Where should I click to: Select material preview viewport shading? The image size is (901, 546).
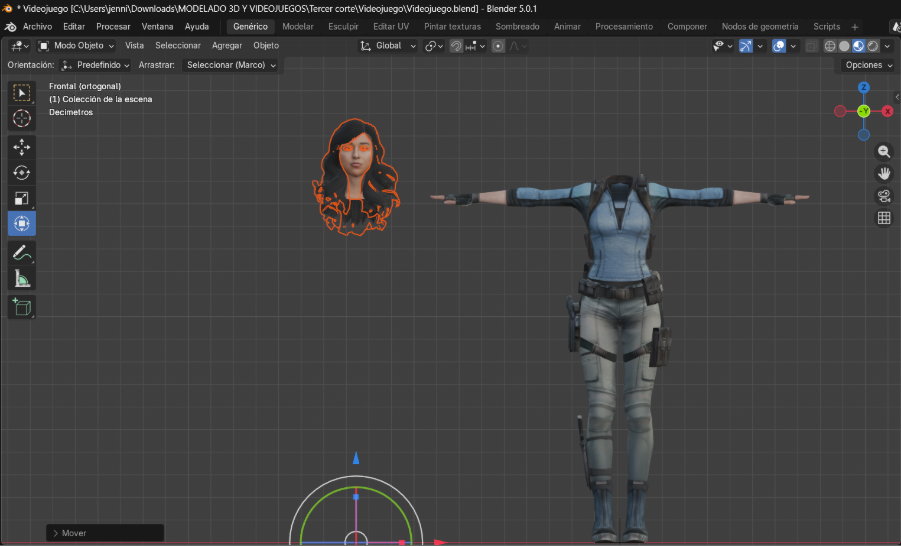click(x=858, y=46)
